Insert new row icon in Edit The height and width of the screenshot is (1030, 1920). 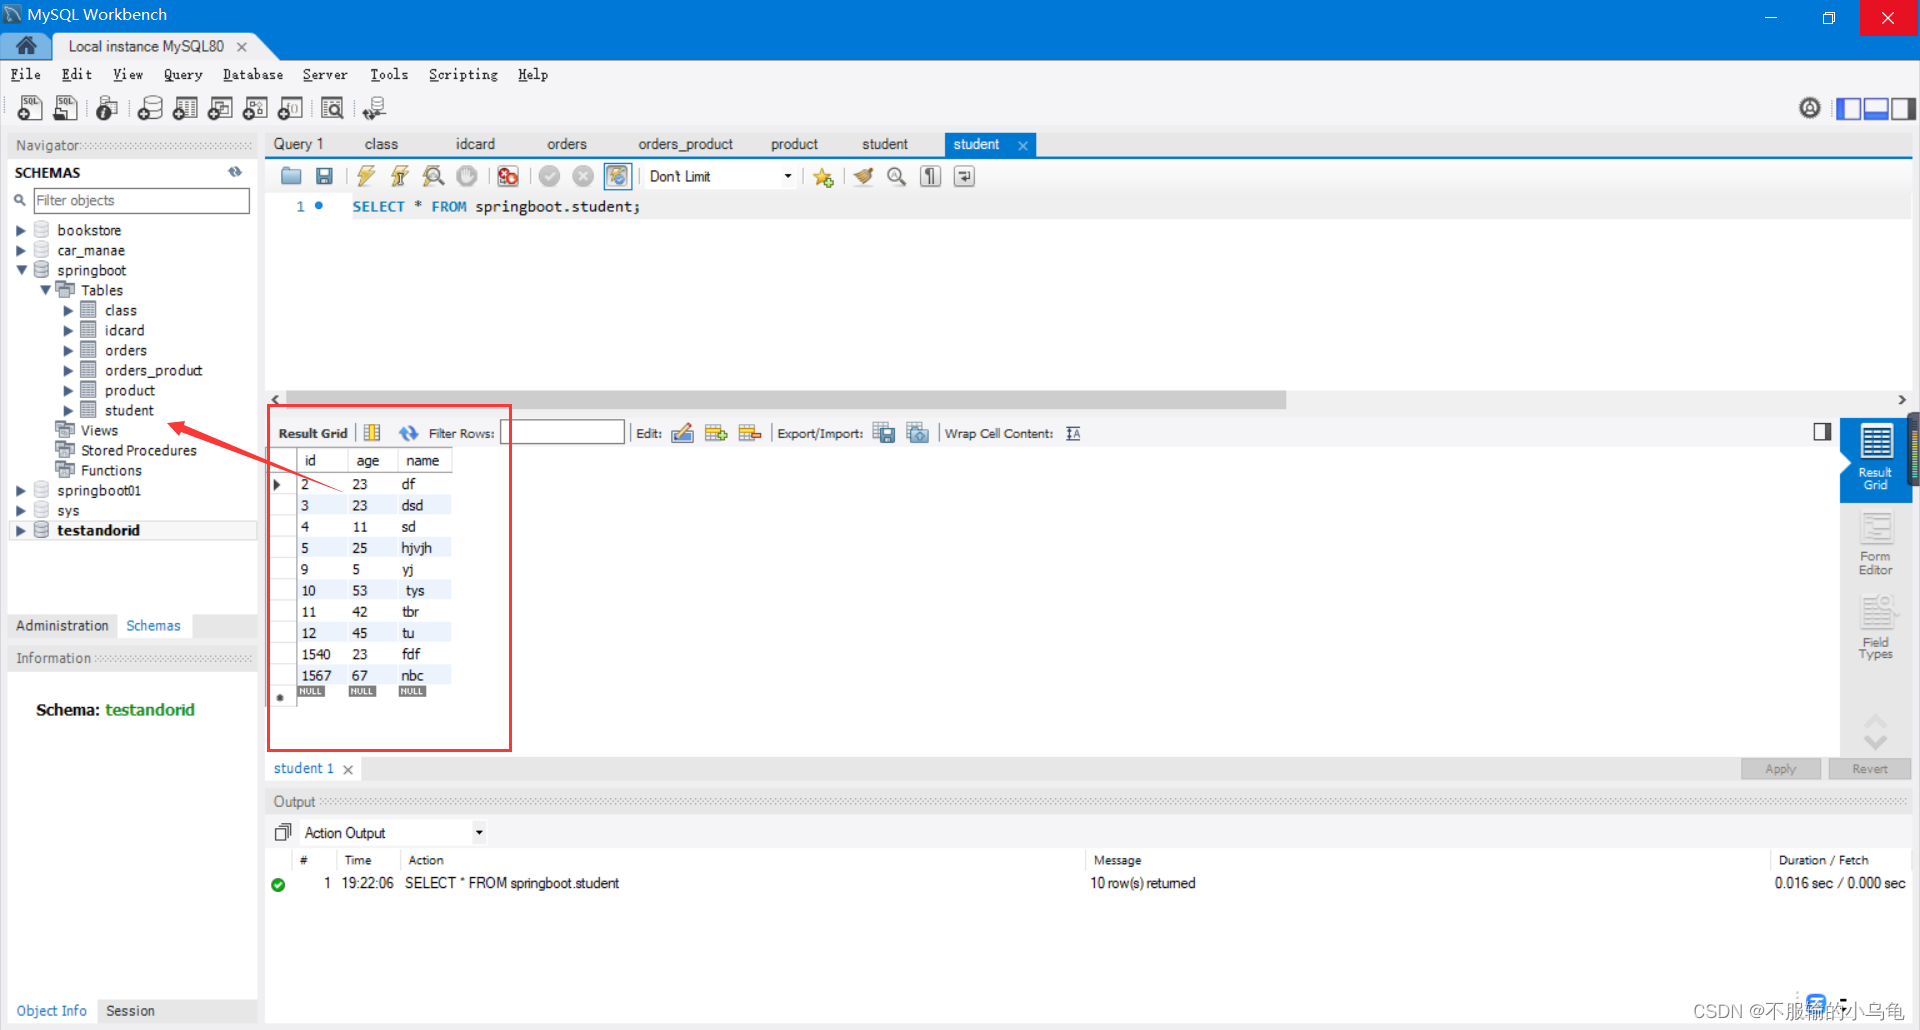click(x=716, y=433)
